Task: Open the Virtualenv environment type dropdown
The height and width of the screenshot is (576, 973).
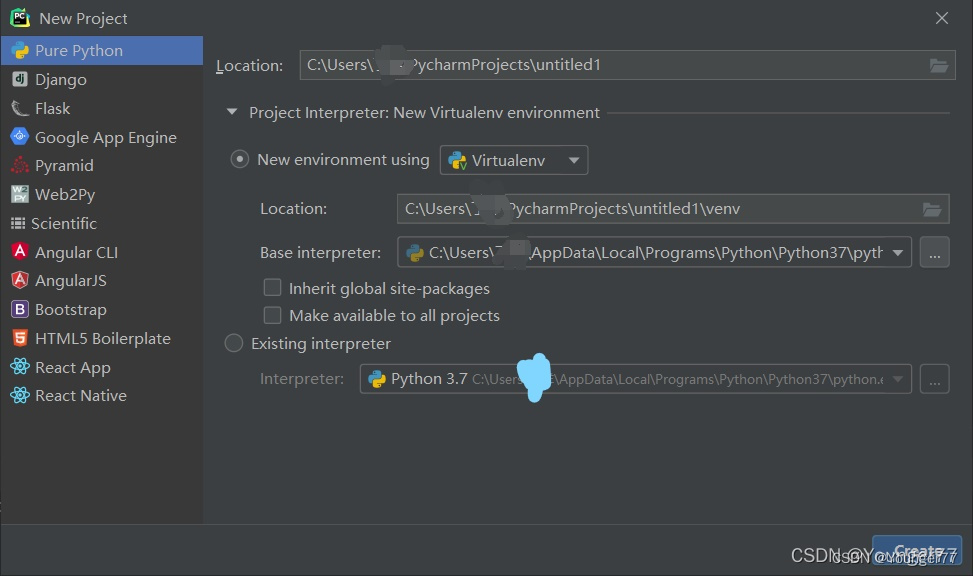Action: coord(514,160)
